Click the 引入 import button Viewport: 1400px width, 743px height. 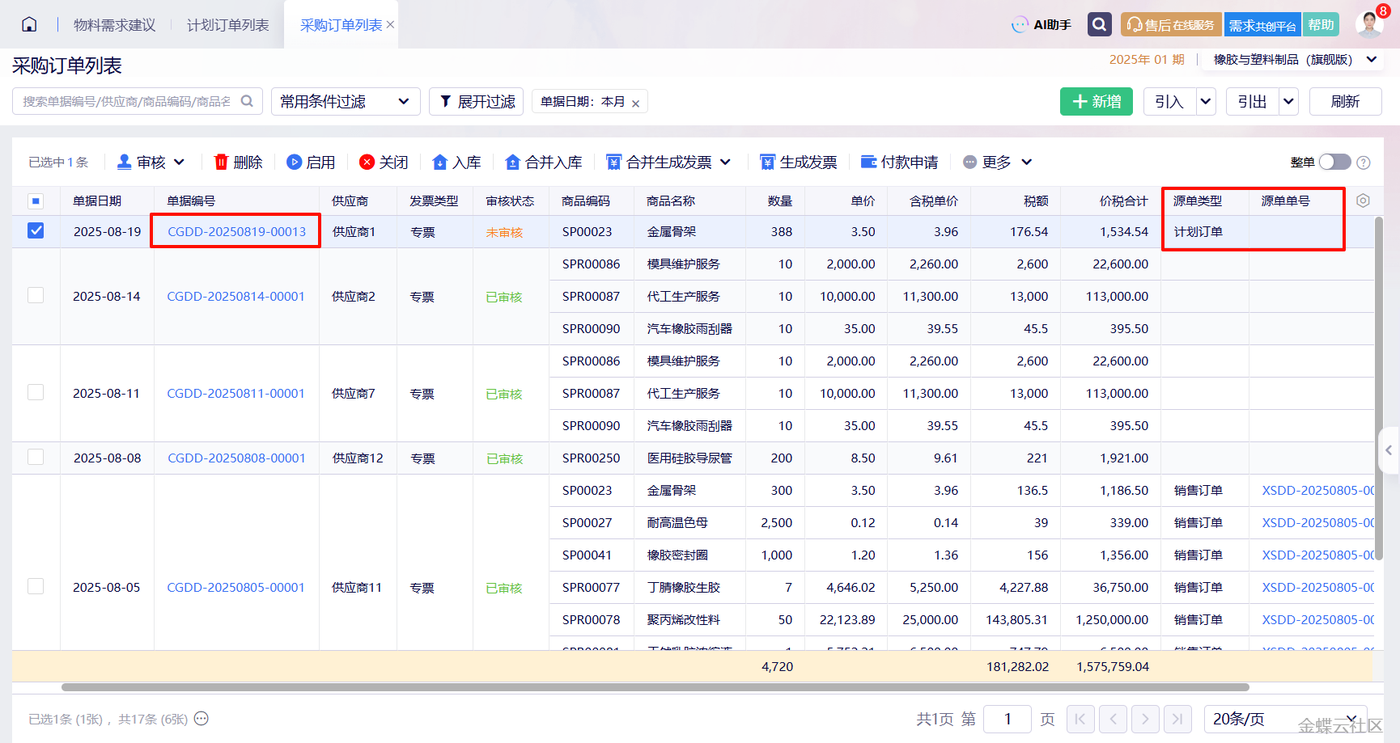pos(1169,101)
